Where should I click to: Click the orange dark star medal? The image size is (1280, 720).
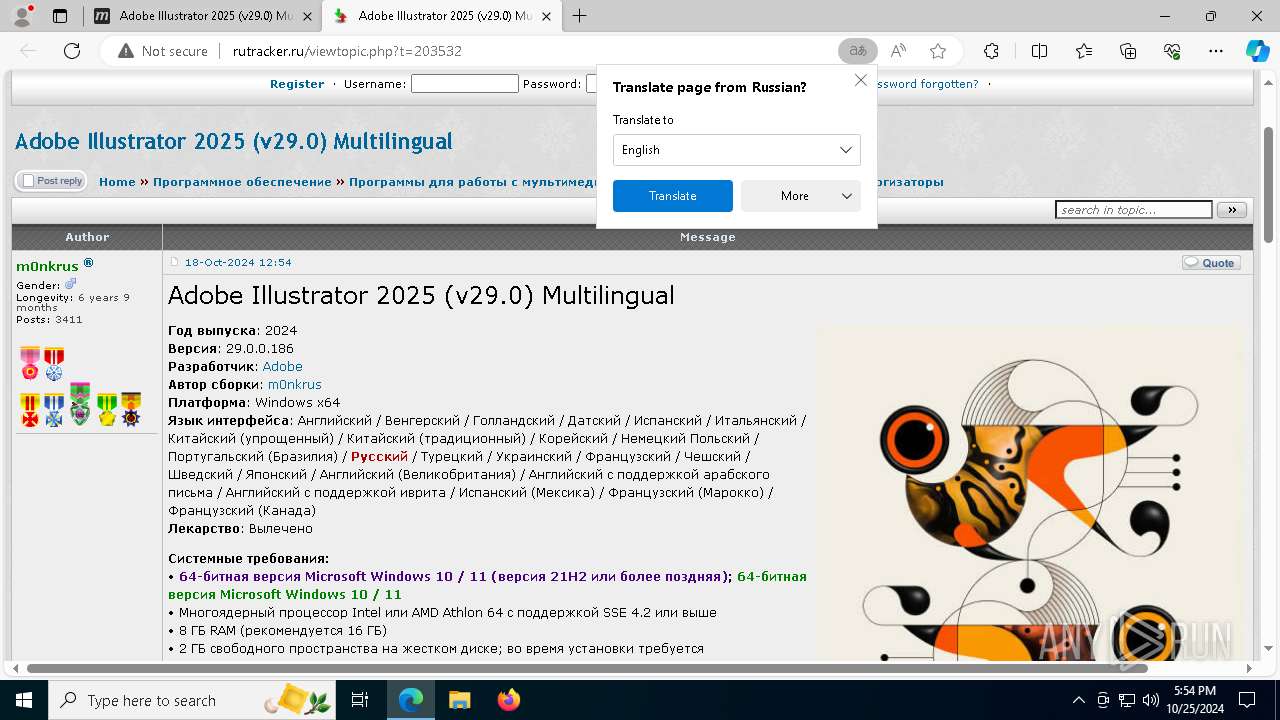coord(131,410)
